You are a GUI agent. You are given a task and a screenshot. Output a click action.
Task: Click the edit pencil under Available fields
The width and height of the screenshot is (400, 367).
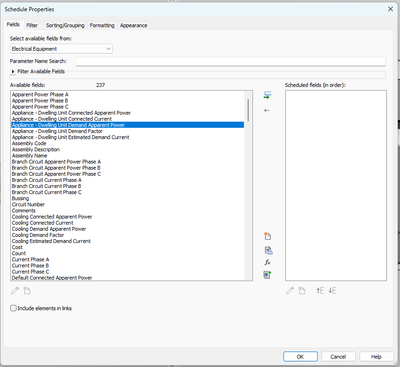[15, 291]
